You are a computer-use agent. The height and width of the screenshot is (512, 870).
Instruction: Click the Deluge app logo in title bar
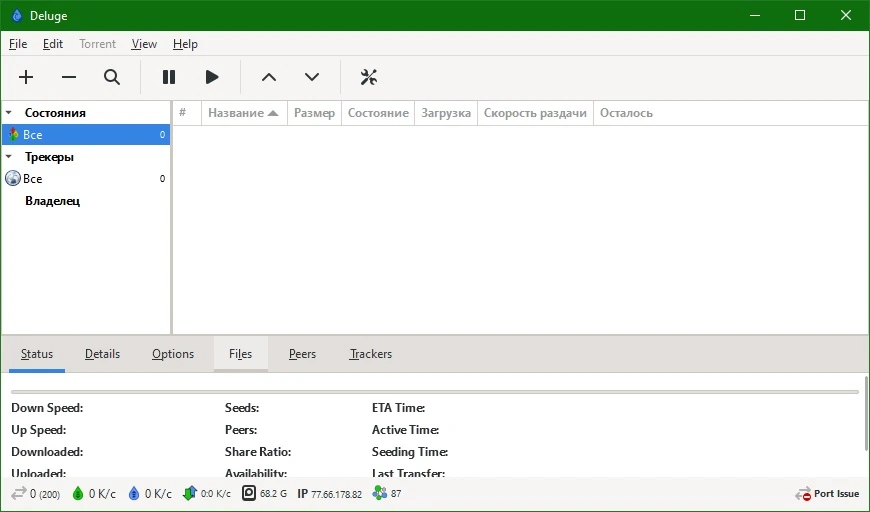[x=17, y=16]
